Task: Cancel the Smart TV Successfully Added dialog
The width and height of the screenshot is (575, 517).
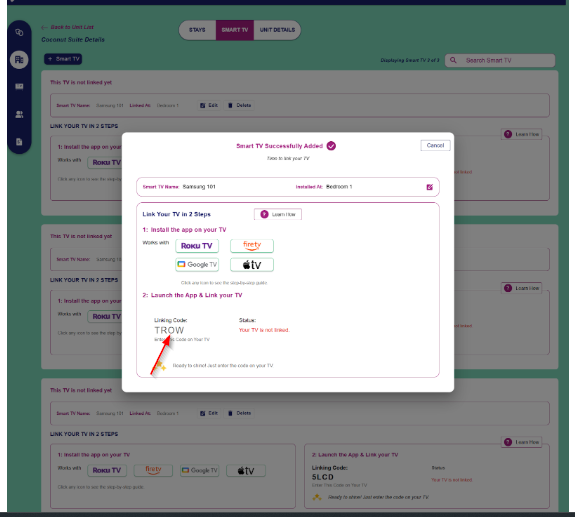Action: pos(435,146)
